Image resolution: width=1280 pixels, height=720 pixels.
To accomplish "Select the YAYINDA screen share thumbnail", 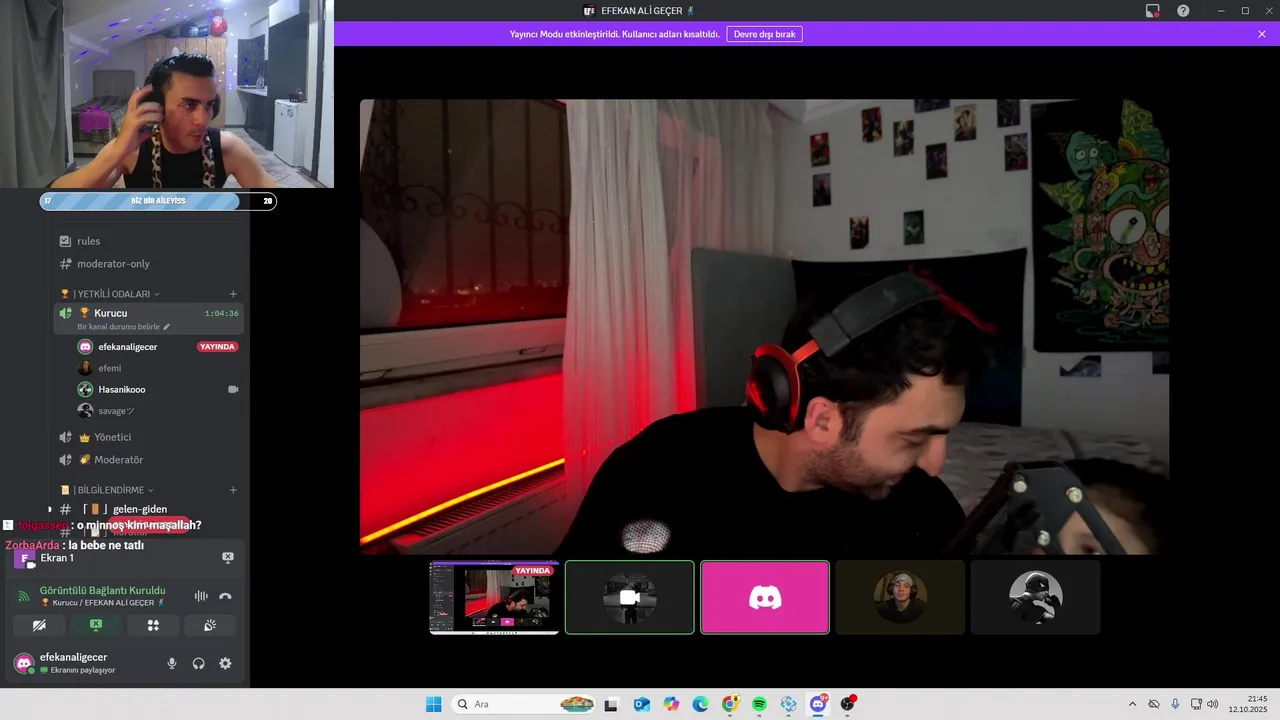I will (494, 597).
